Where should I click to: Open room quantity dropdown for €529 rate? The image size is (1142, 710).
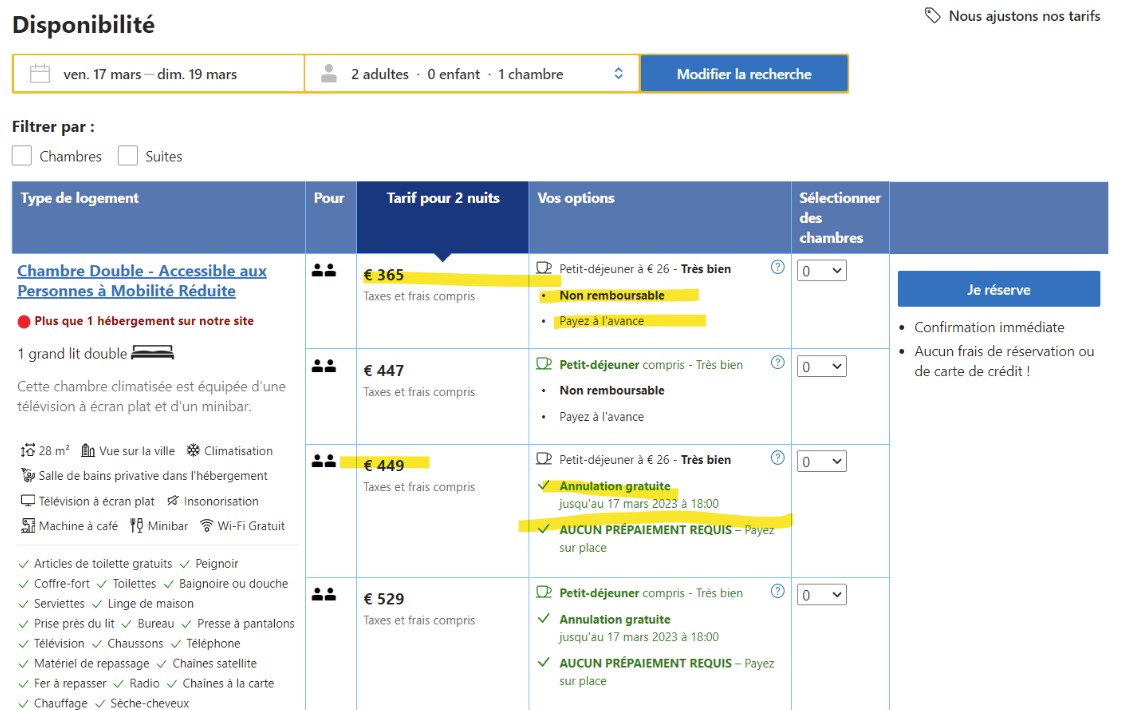click(822, 595)
